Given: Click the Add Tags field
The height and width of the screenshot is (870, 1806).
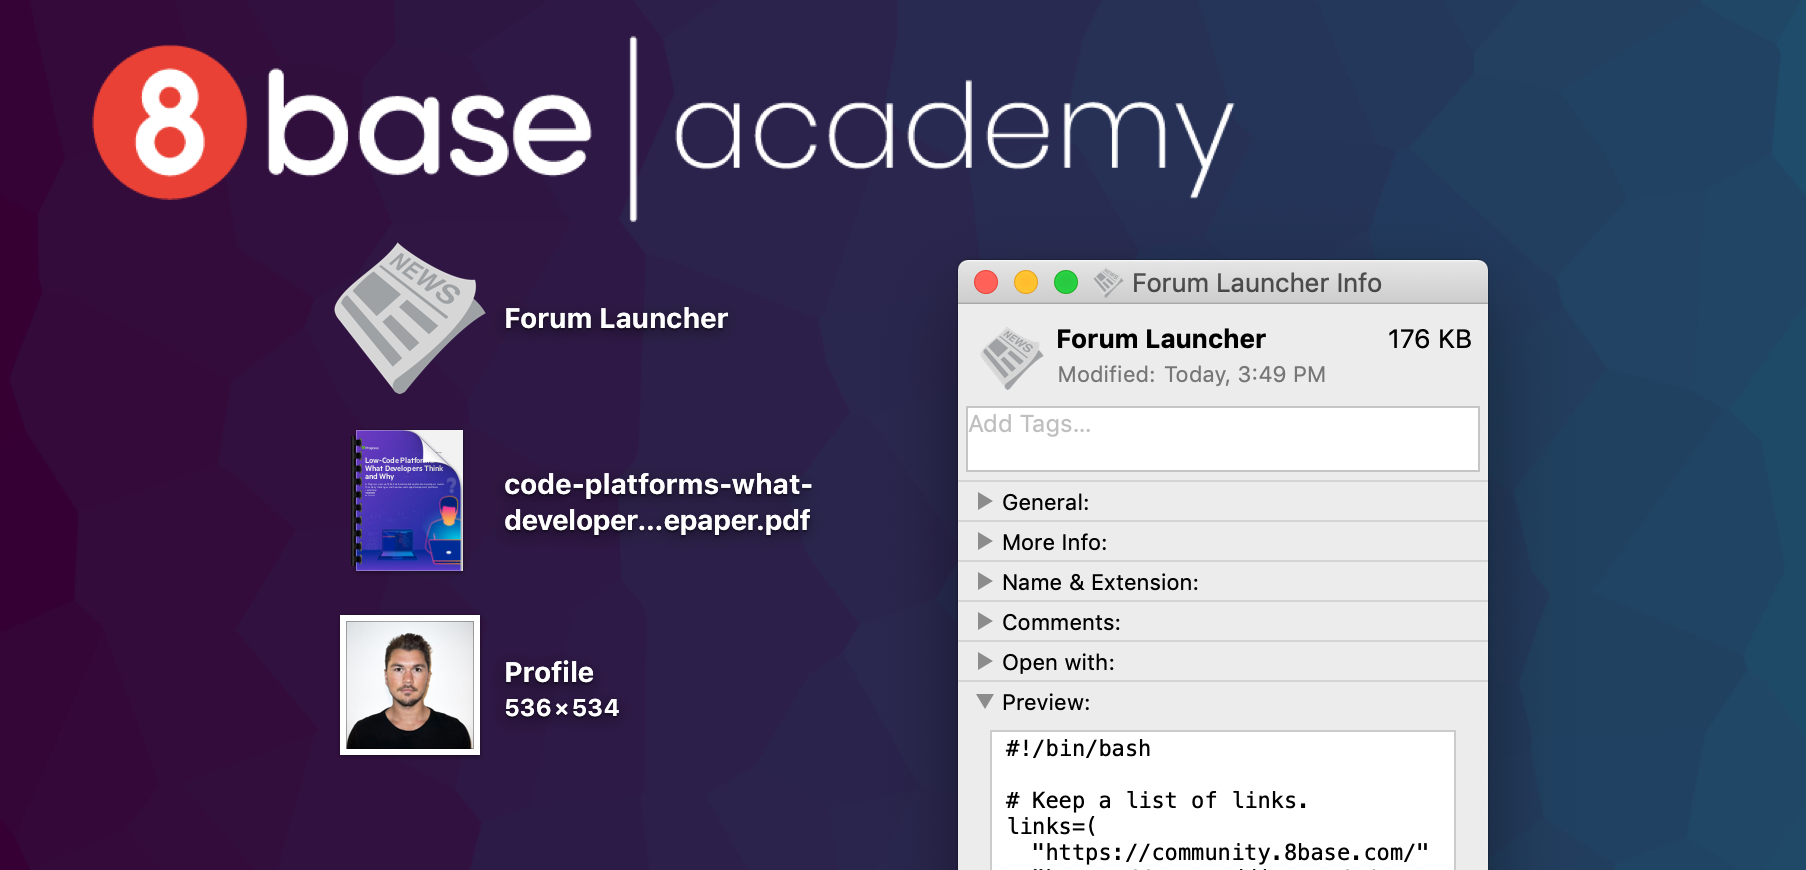Looking at the screenshot, I should pyautogui.click(x=1222, y=438).
